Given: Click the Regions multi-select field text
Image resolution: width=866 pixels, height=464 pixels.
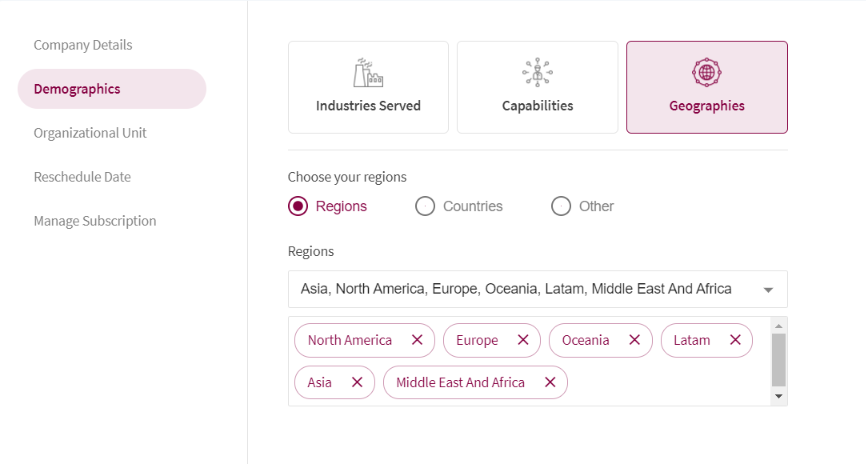Looking at the screenshot, I should [x=516, y=289].
